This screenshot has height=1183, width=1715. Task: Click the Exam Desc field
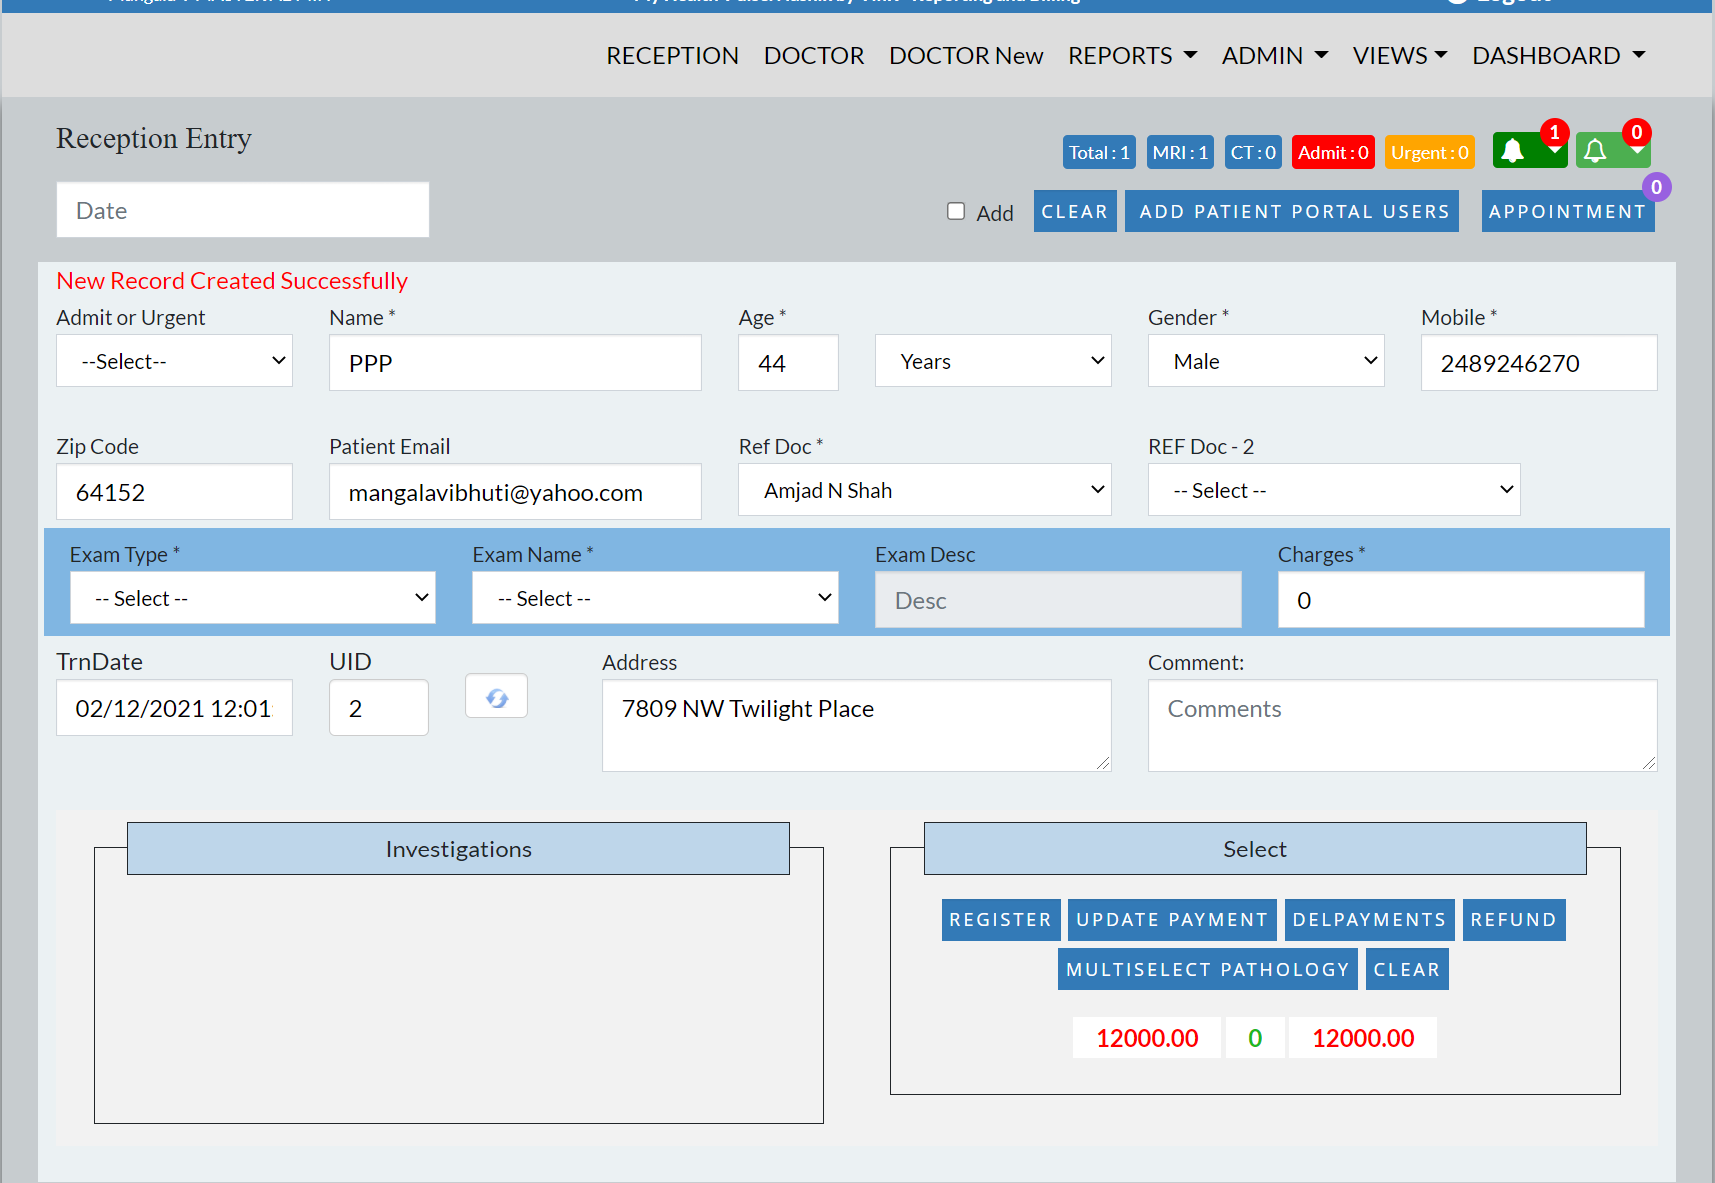click(x=1058, y=600)
